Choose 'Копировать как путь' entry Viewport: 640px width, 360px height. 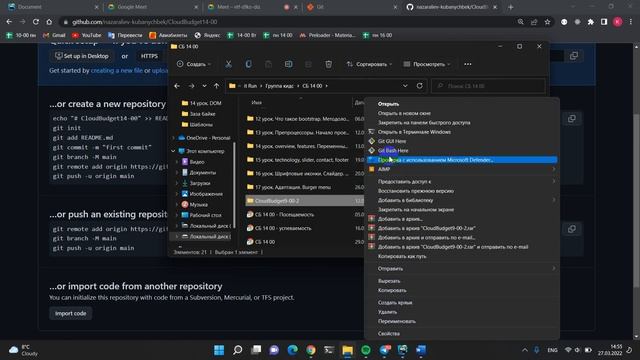pos(402,256)
